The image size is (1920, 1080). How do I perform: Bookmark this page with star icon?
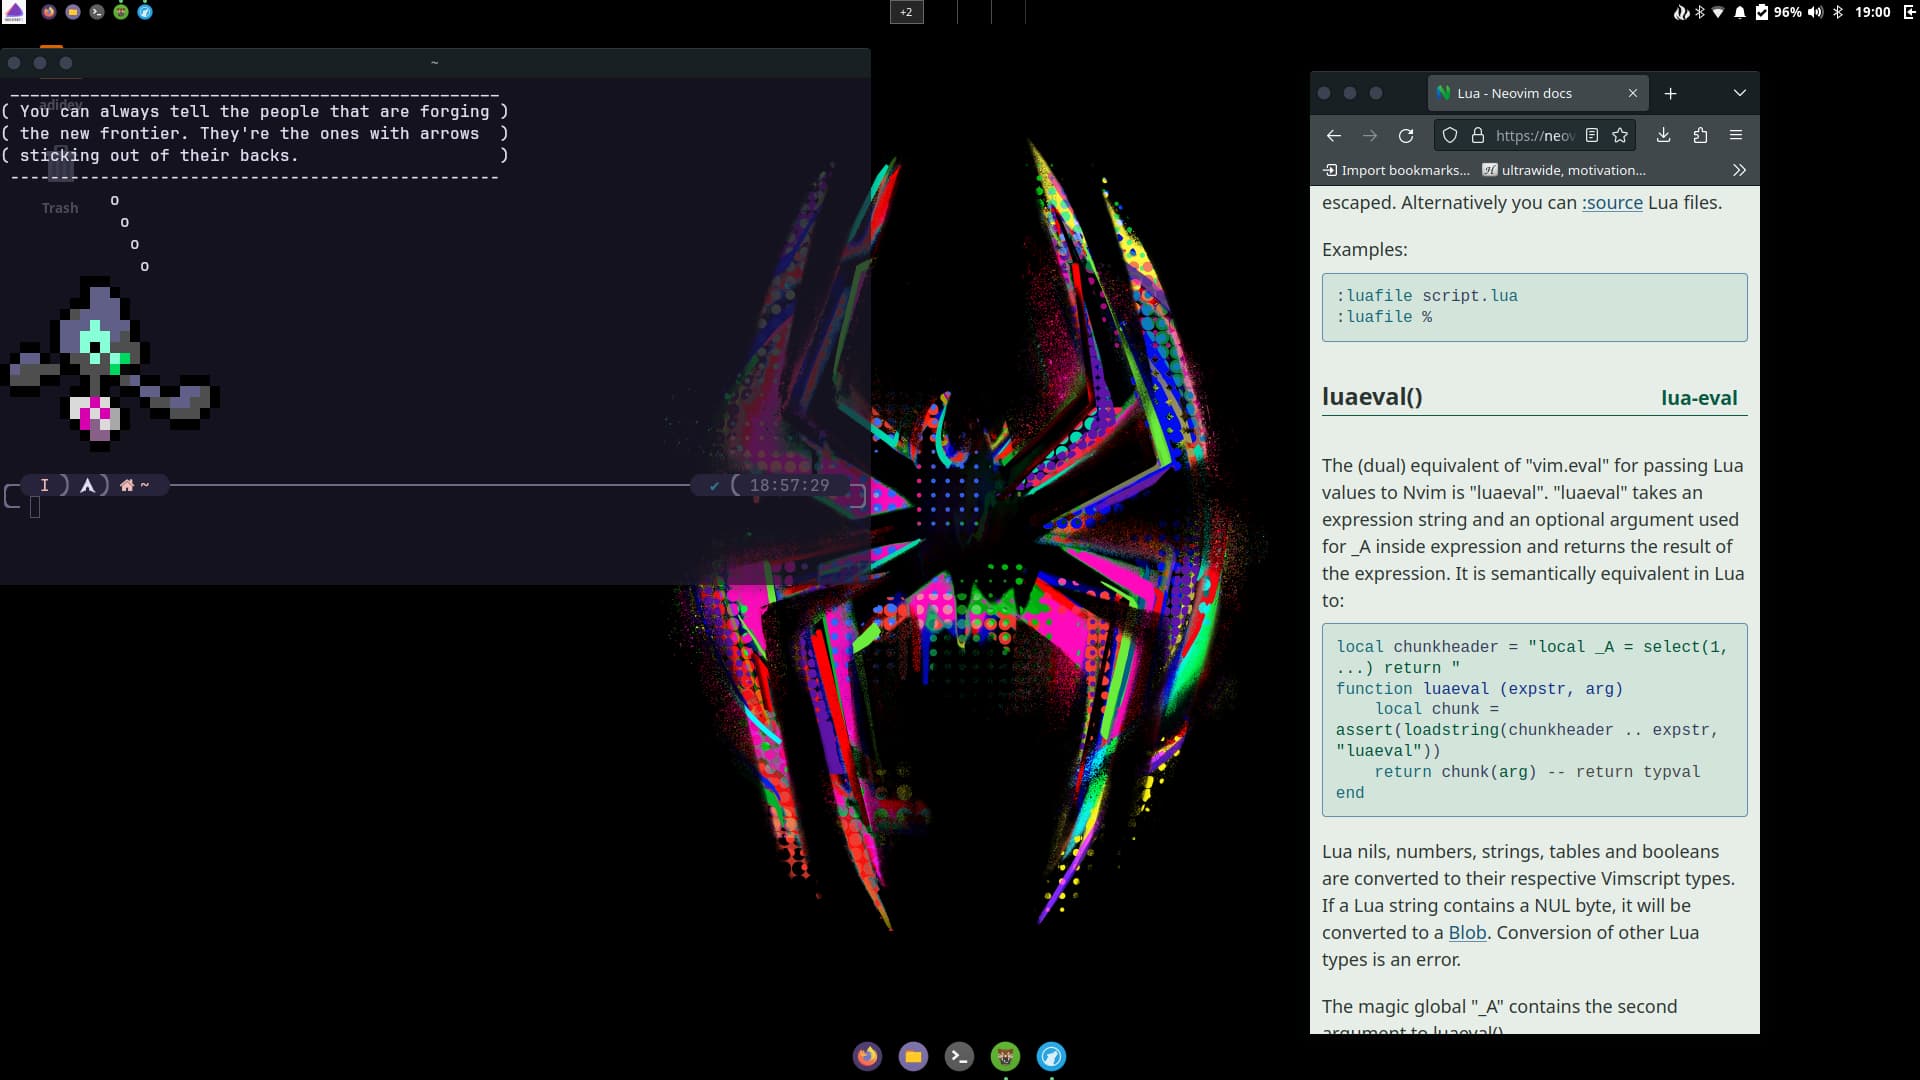point(1620,135)
